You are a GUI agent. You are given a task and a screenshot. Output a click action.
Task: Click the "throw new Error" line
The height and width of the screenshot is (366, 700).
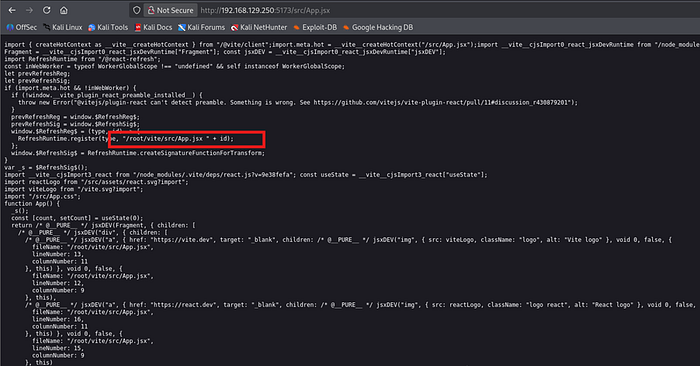click(298, 103)
